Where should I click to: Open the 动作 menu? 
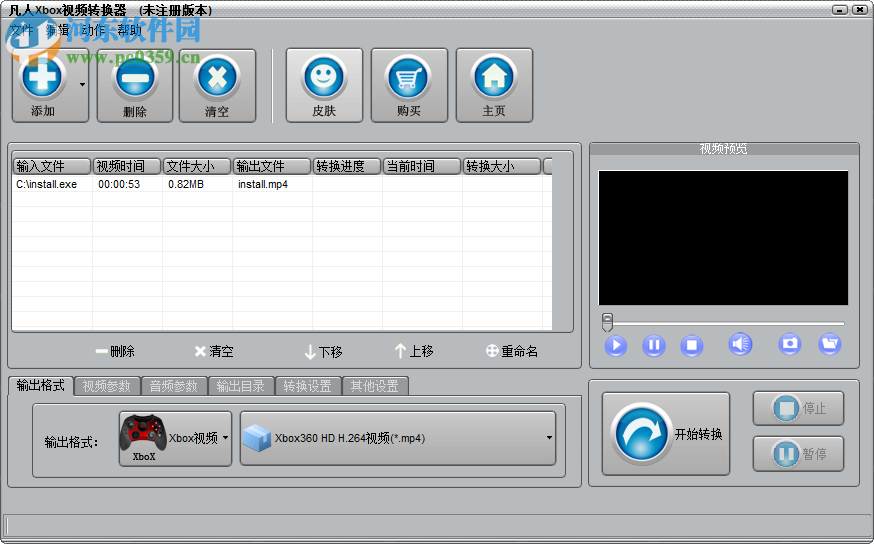[93, 30]
